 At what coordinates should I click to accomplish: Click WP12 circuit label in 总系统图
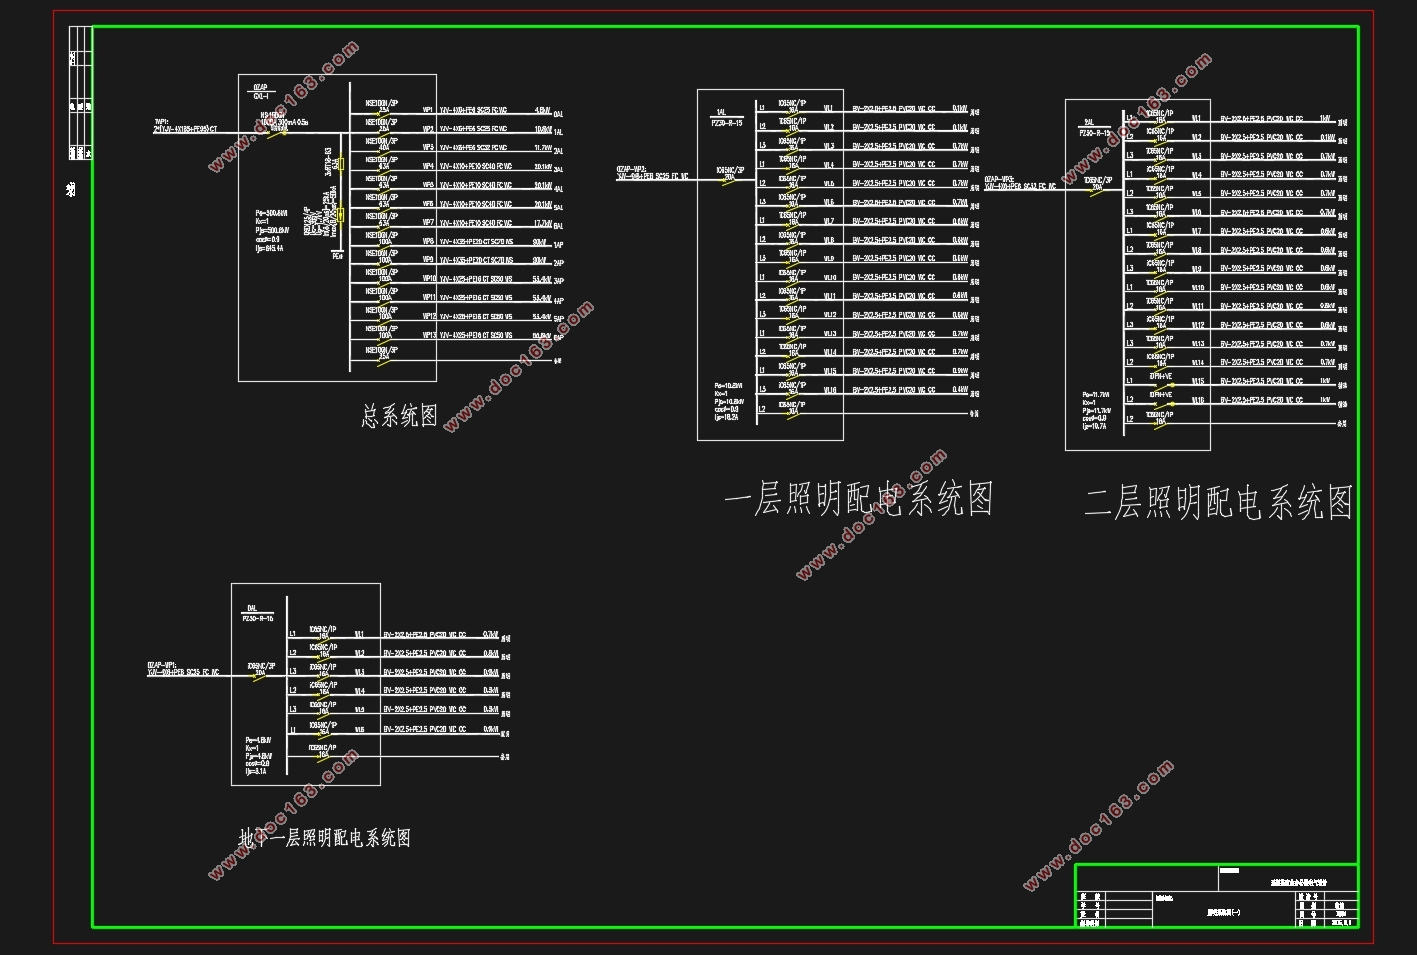[429, 316]
